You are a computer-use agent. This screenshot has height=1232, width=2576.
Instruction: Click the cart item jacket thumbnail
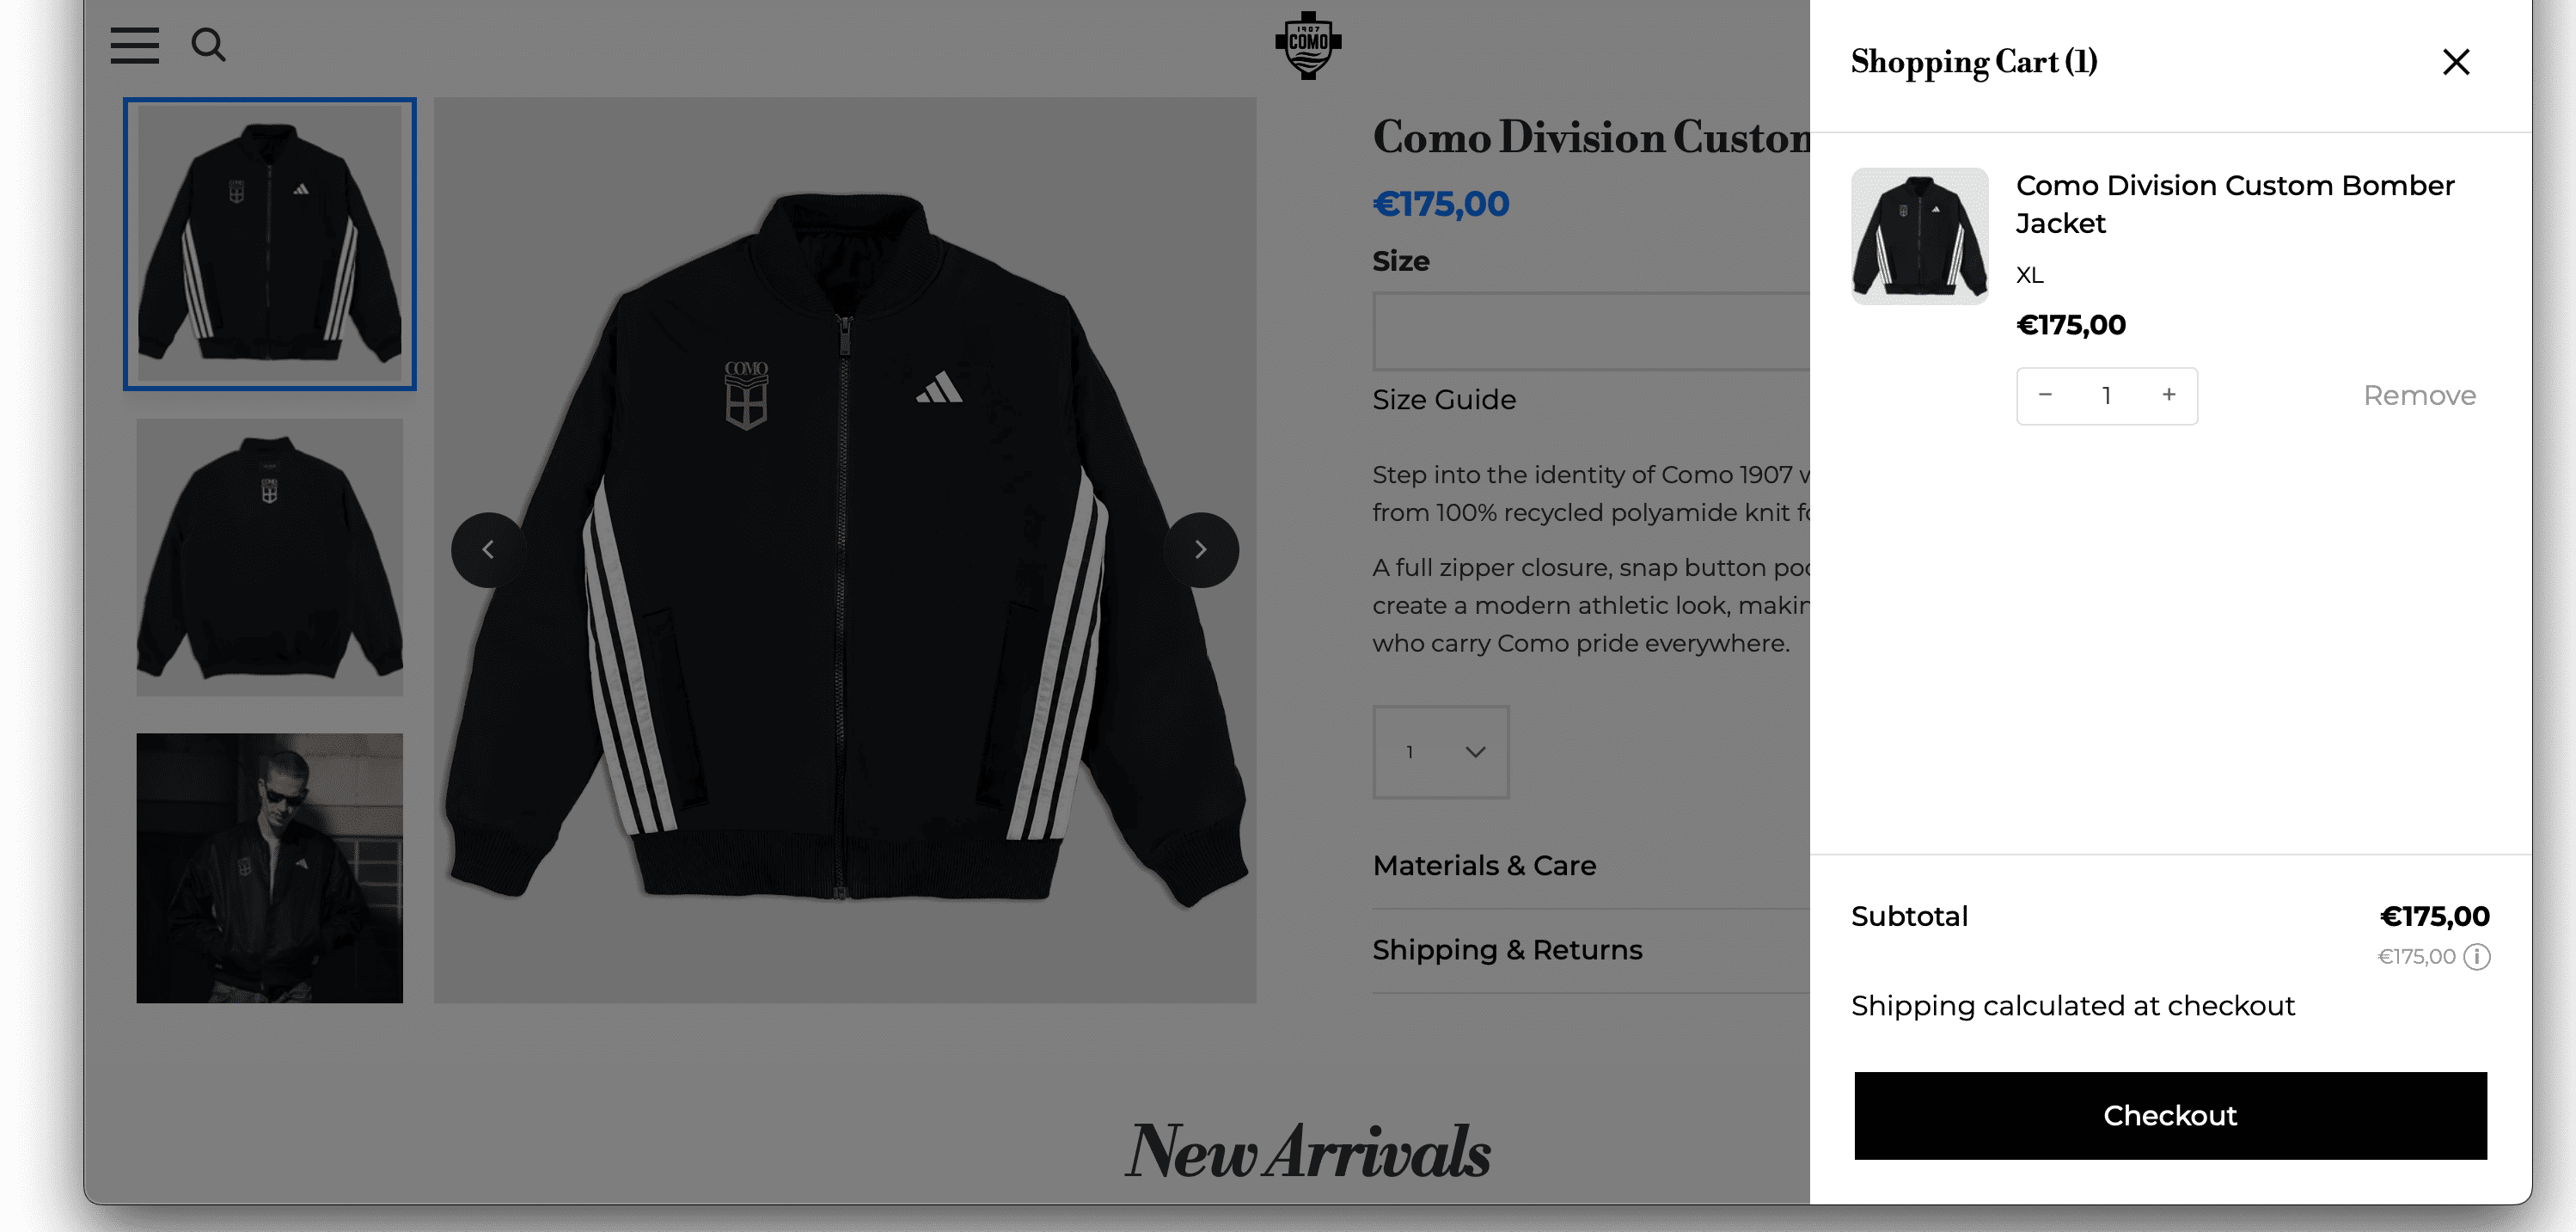[1919, 236]
